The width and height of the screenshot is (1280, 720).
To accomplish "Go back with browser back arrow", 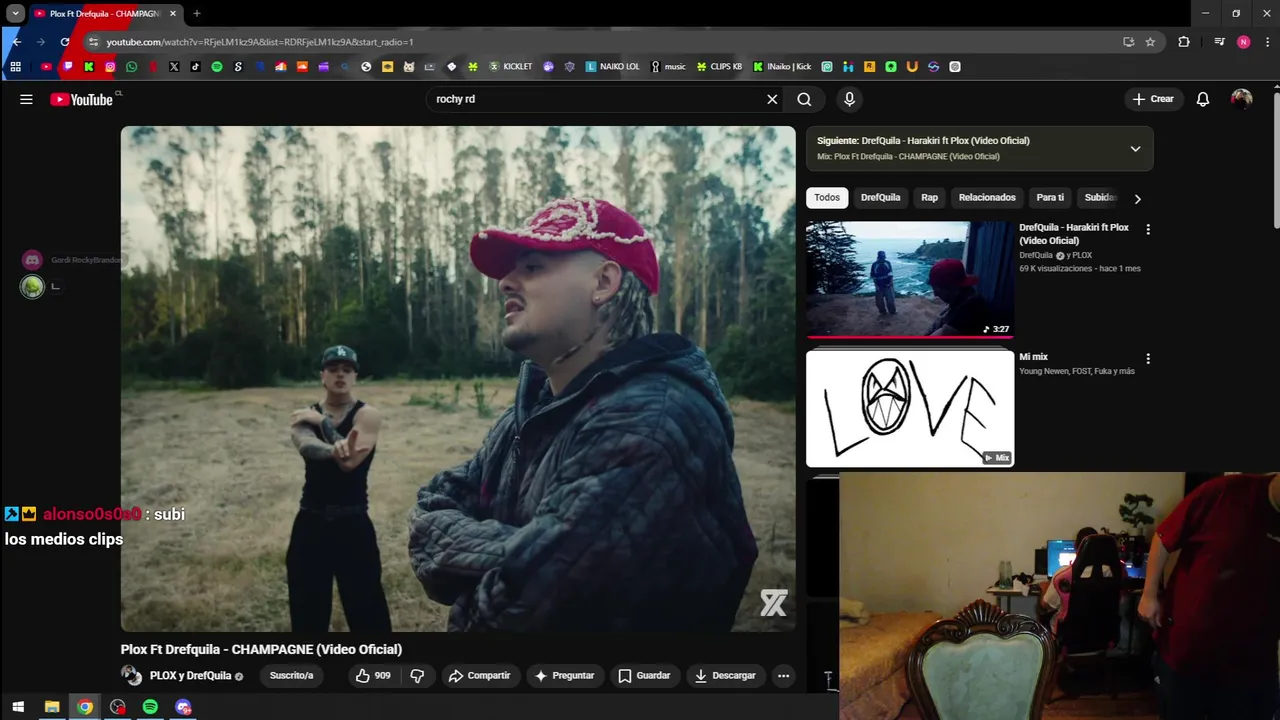I will (16, 42).
